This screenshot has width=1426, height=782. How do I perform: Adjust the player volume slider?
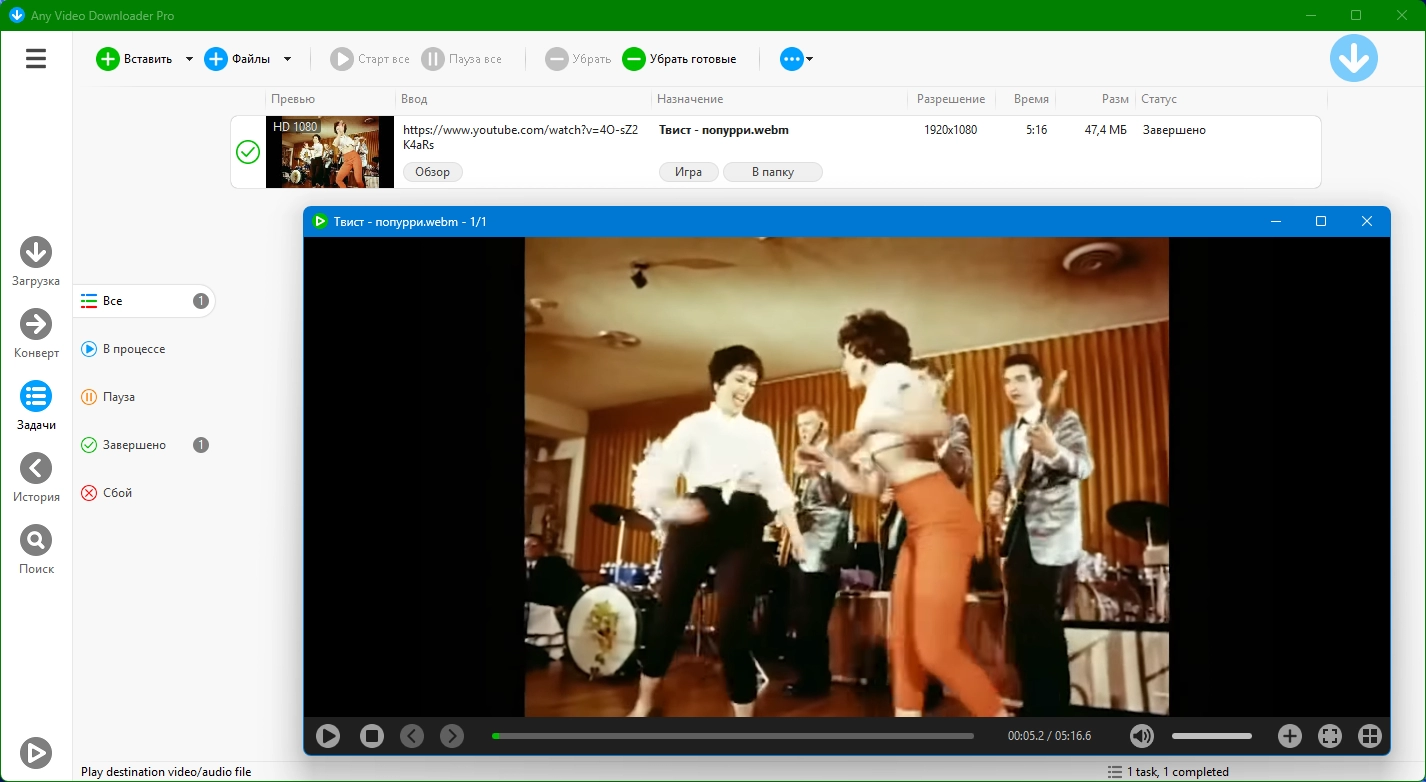point(1212,736)
